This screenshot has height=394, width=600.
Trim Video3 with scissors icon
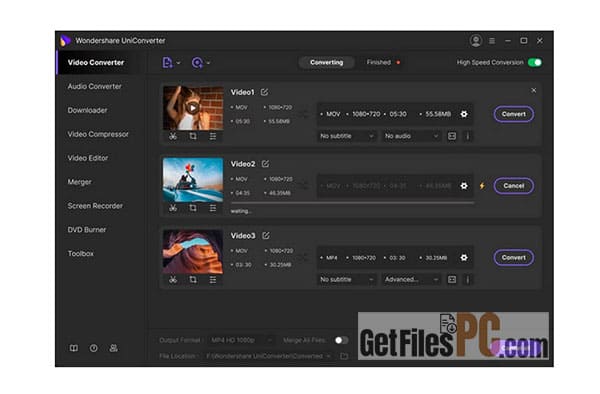point(173,280)
